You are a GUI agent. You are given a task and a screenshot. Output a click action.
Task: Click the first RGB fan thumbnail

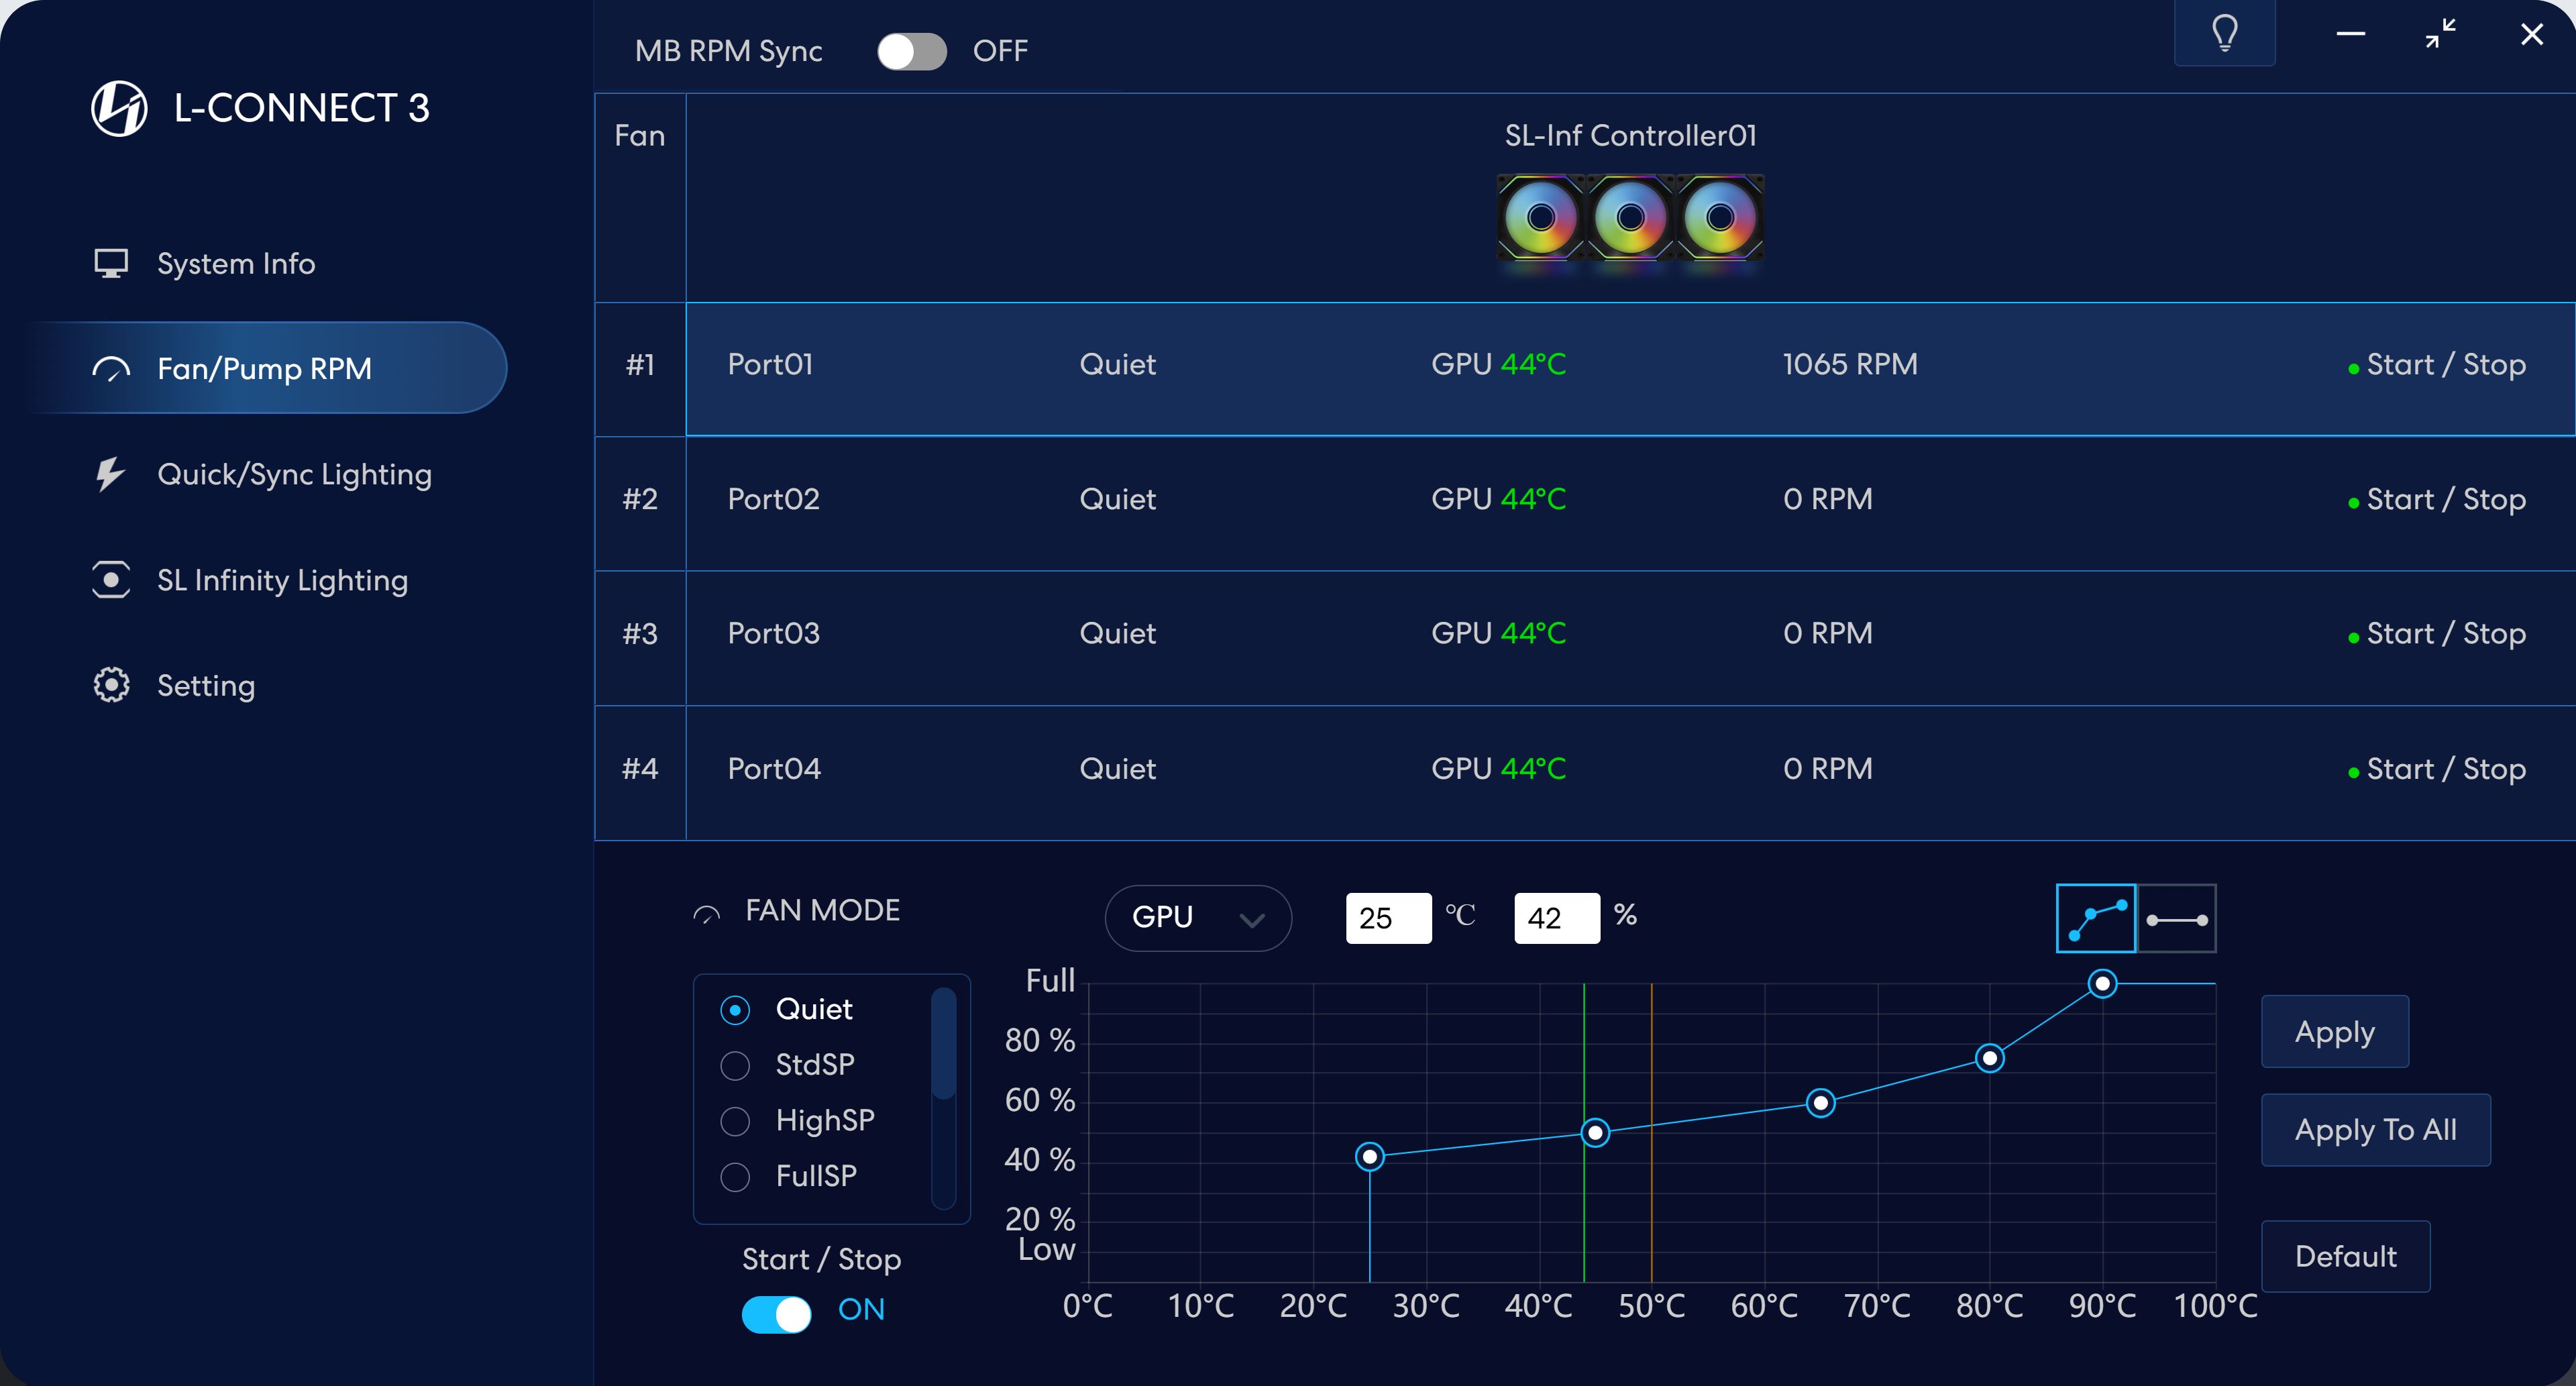tap(1541, 217)
